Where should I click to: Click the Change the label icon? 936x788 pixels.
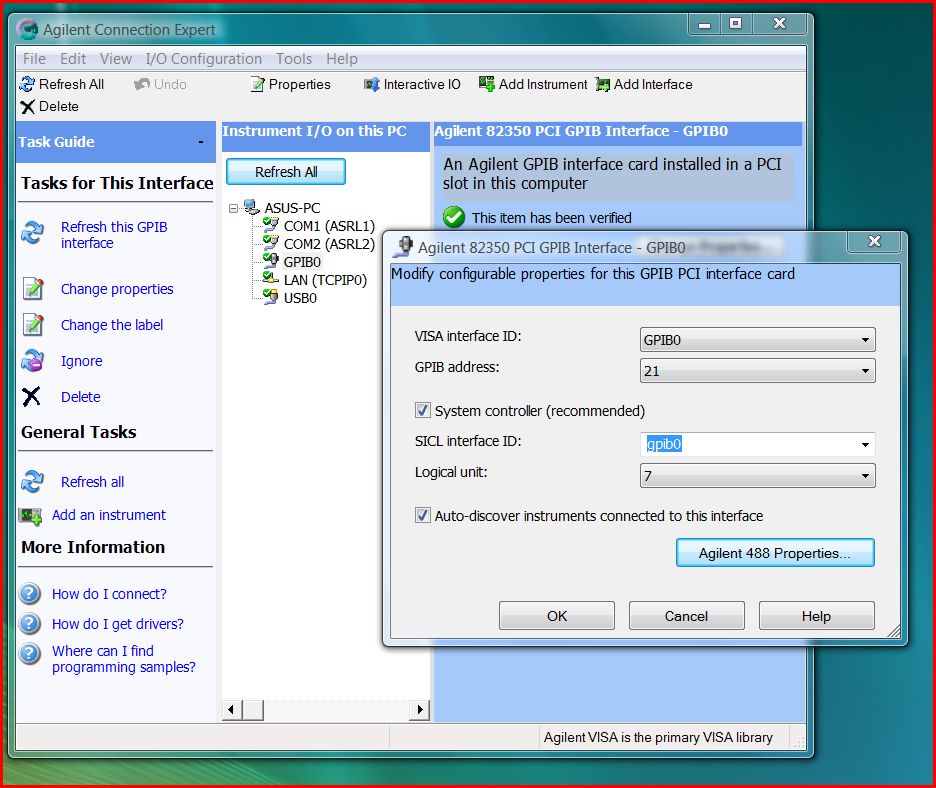(x=33, y=325)
